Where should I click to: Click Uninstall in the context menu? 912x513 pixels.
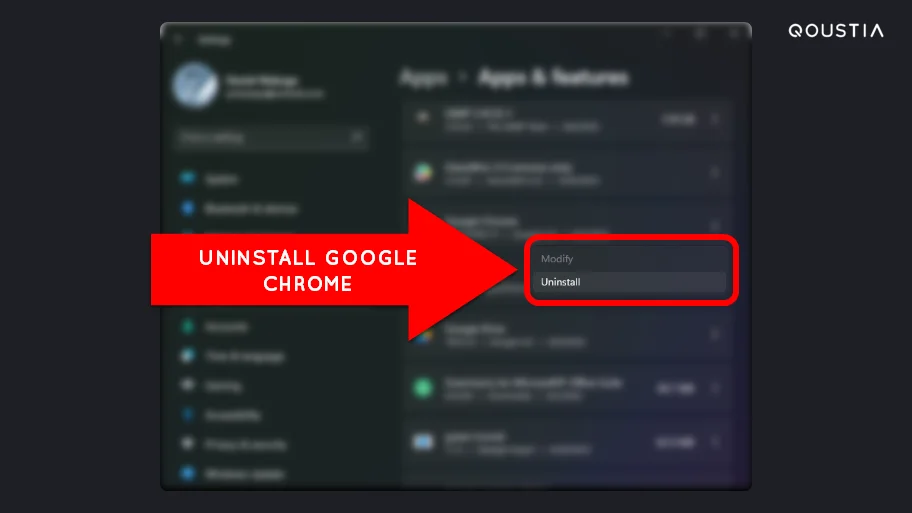click(x=629, y=282)
